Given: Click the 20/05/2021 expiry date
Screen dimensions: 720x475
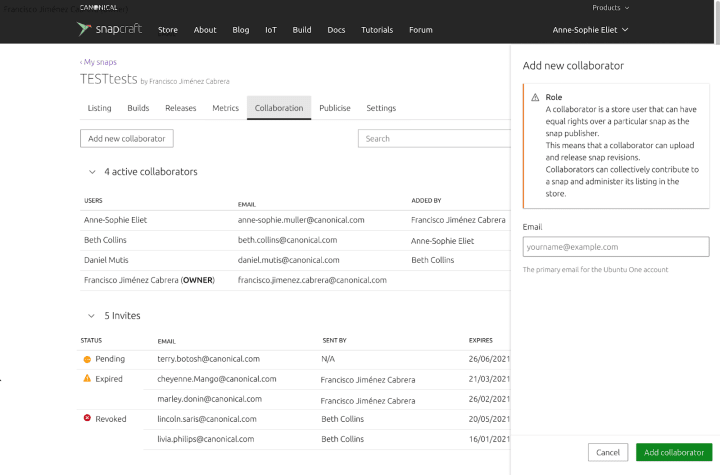Looking at the screenshot, I should pos(489,419).
